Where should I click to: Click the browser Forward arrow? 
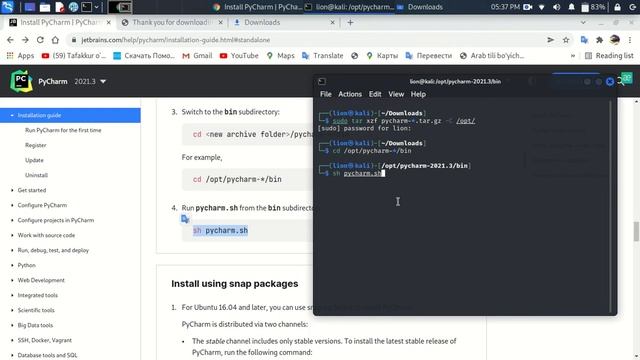[x=25, y=40]
